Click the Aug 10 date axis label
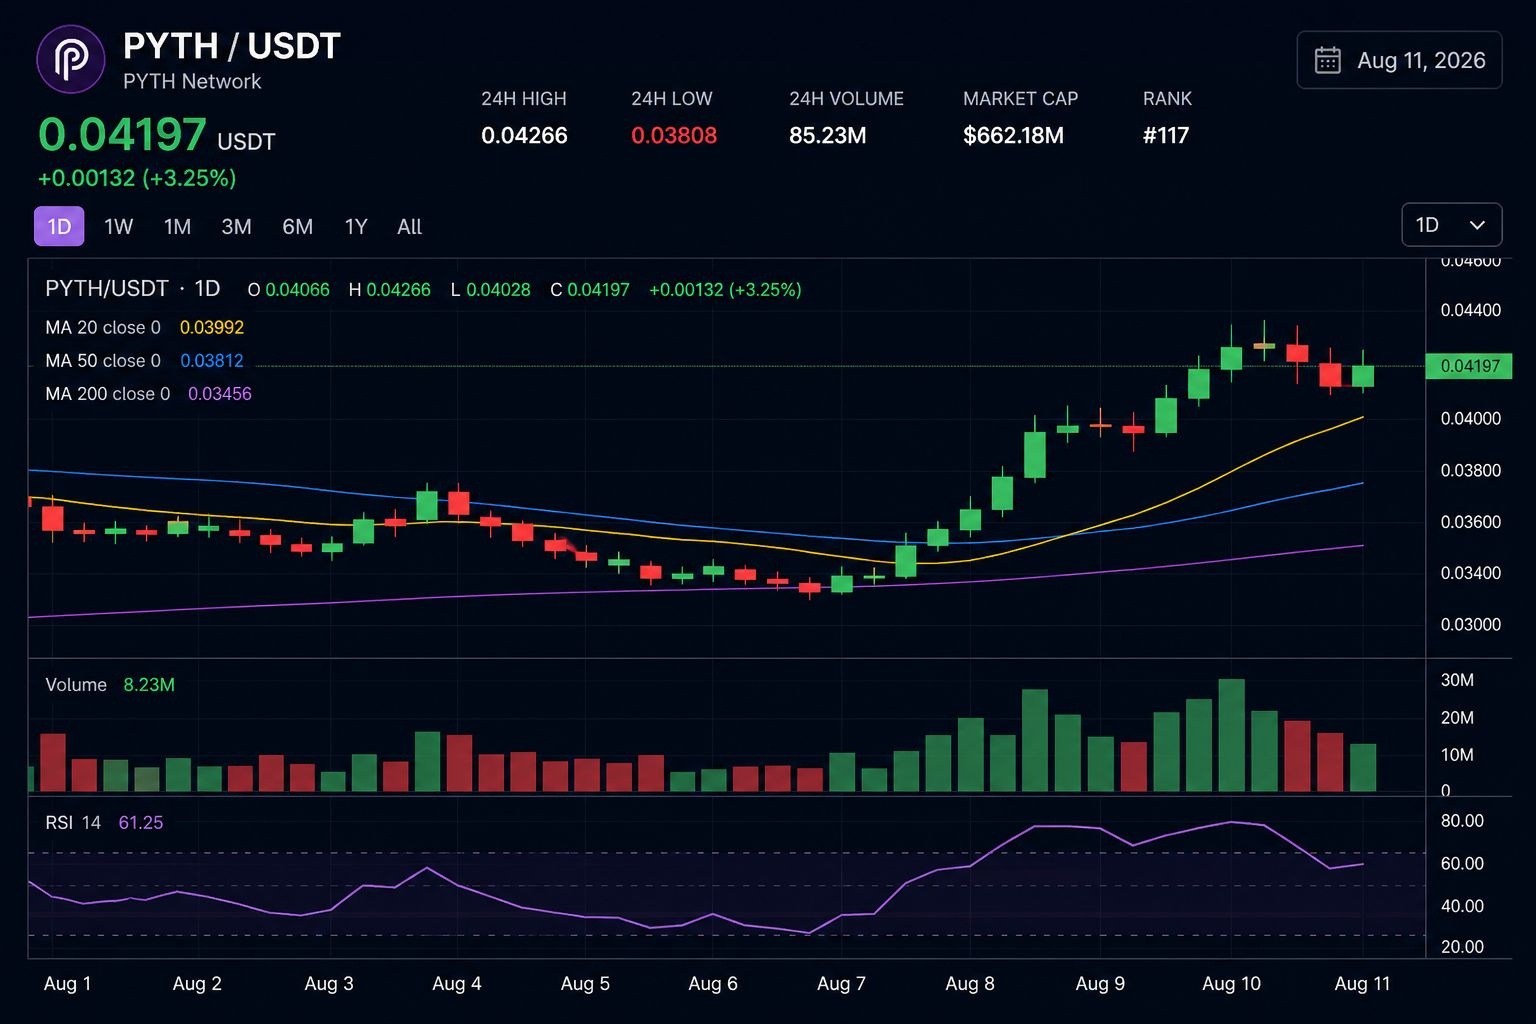1536x1024 pixels. tap(1232, 984)
